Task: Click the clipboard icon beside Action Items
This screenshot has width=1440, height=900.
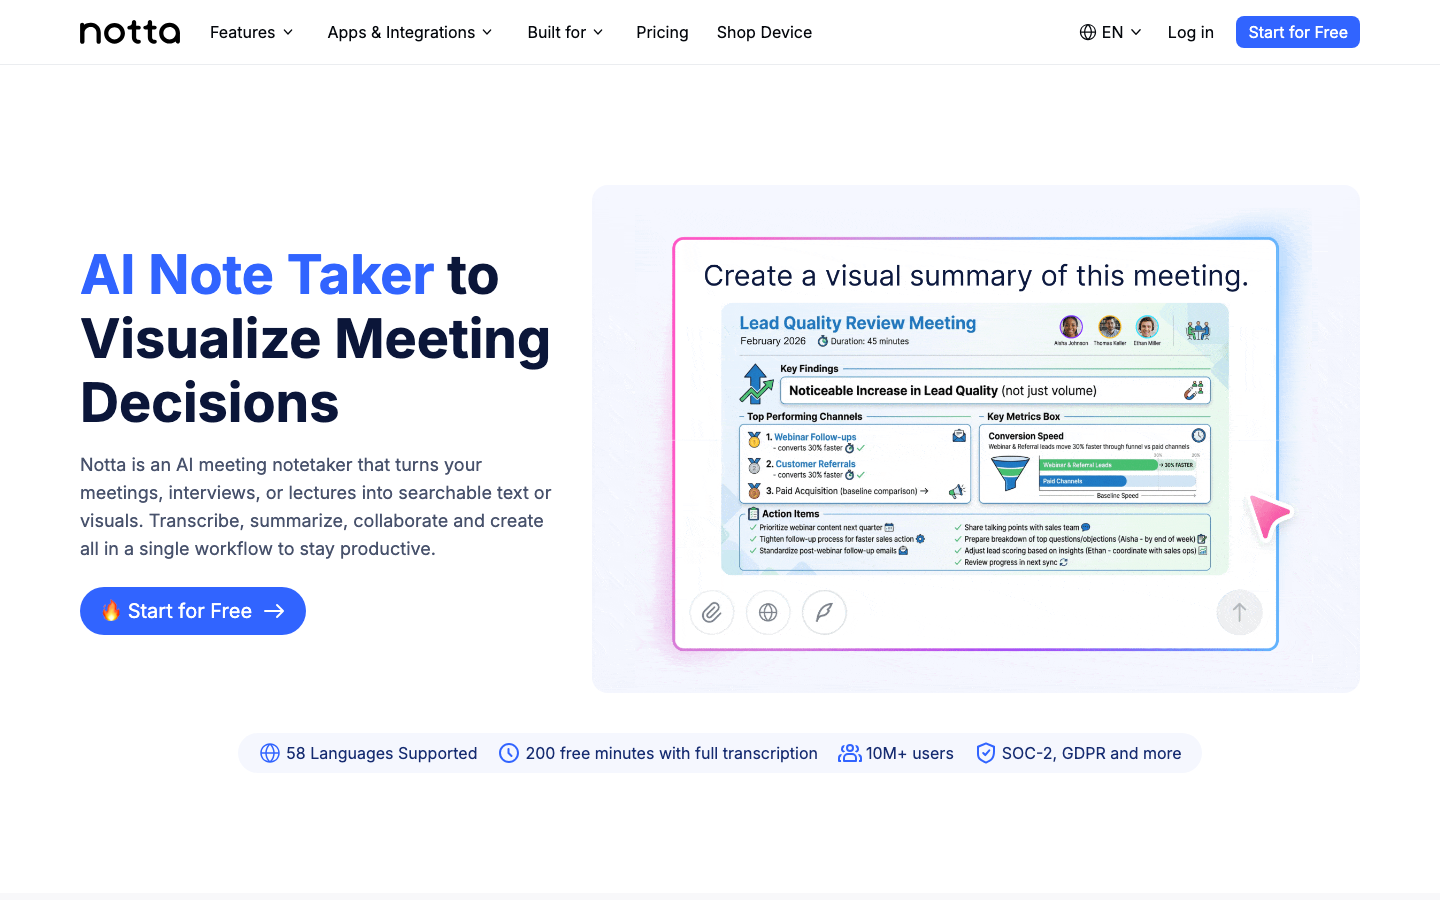Action: pos(754,514)
